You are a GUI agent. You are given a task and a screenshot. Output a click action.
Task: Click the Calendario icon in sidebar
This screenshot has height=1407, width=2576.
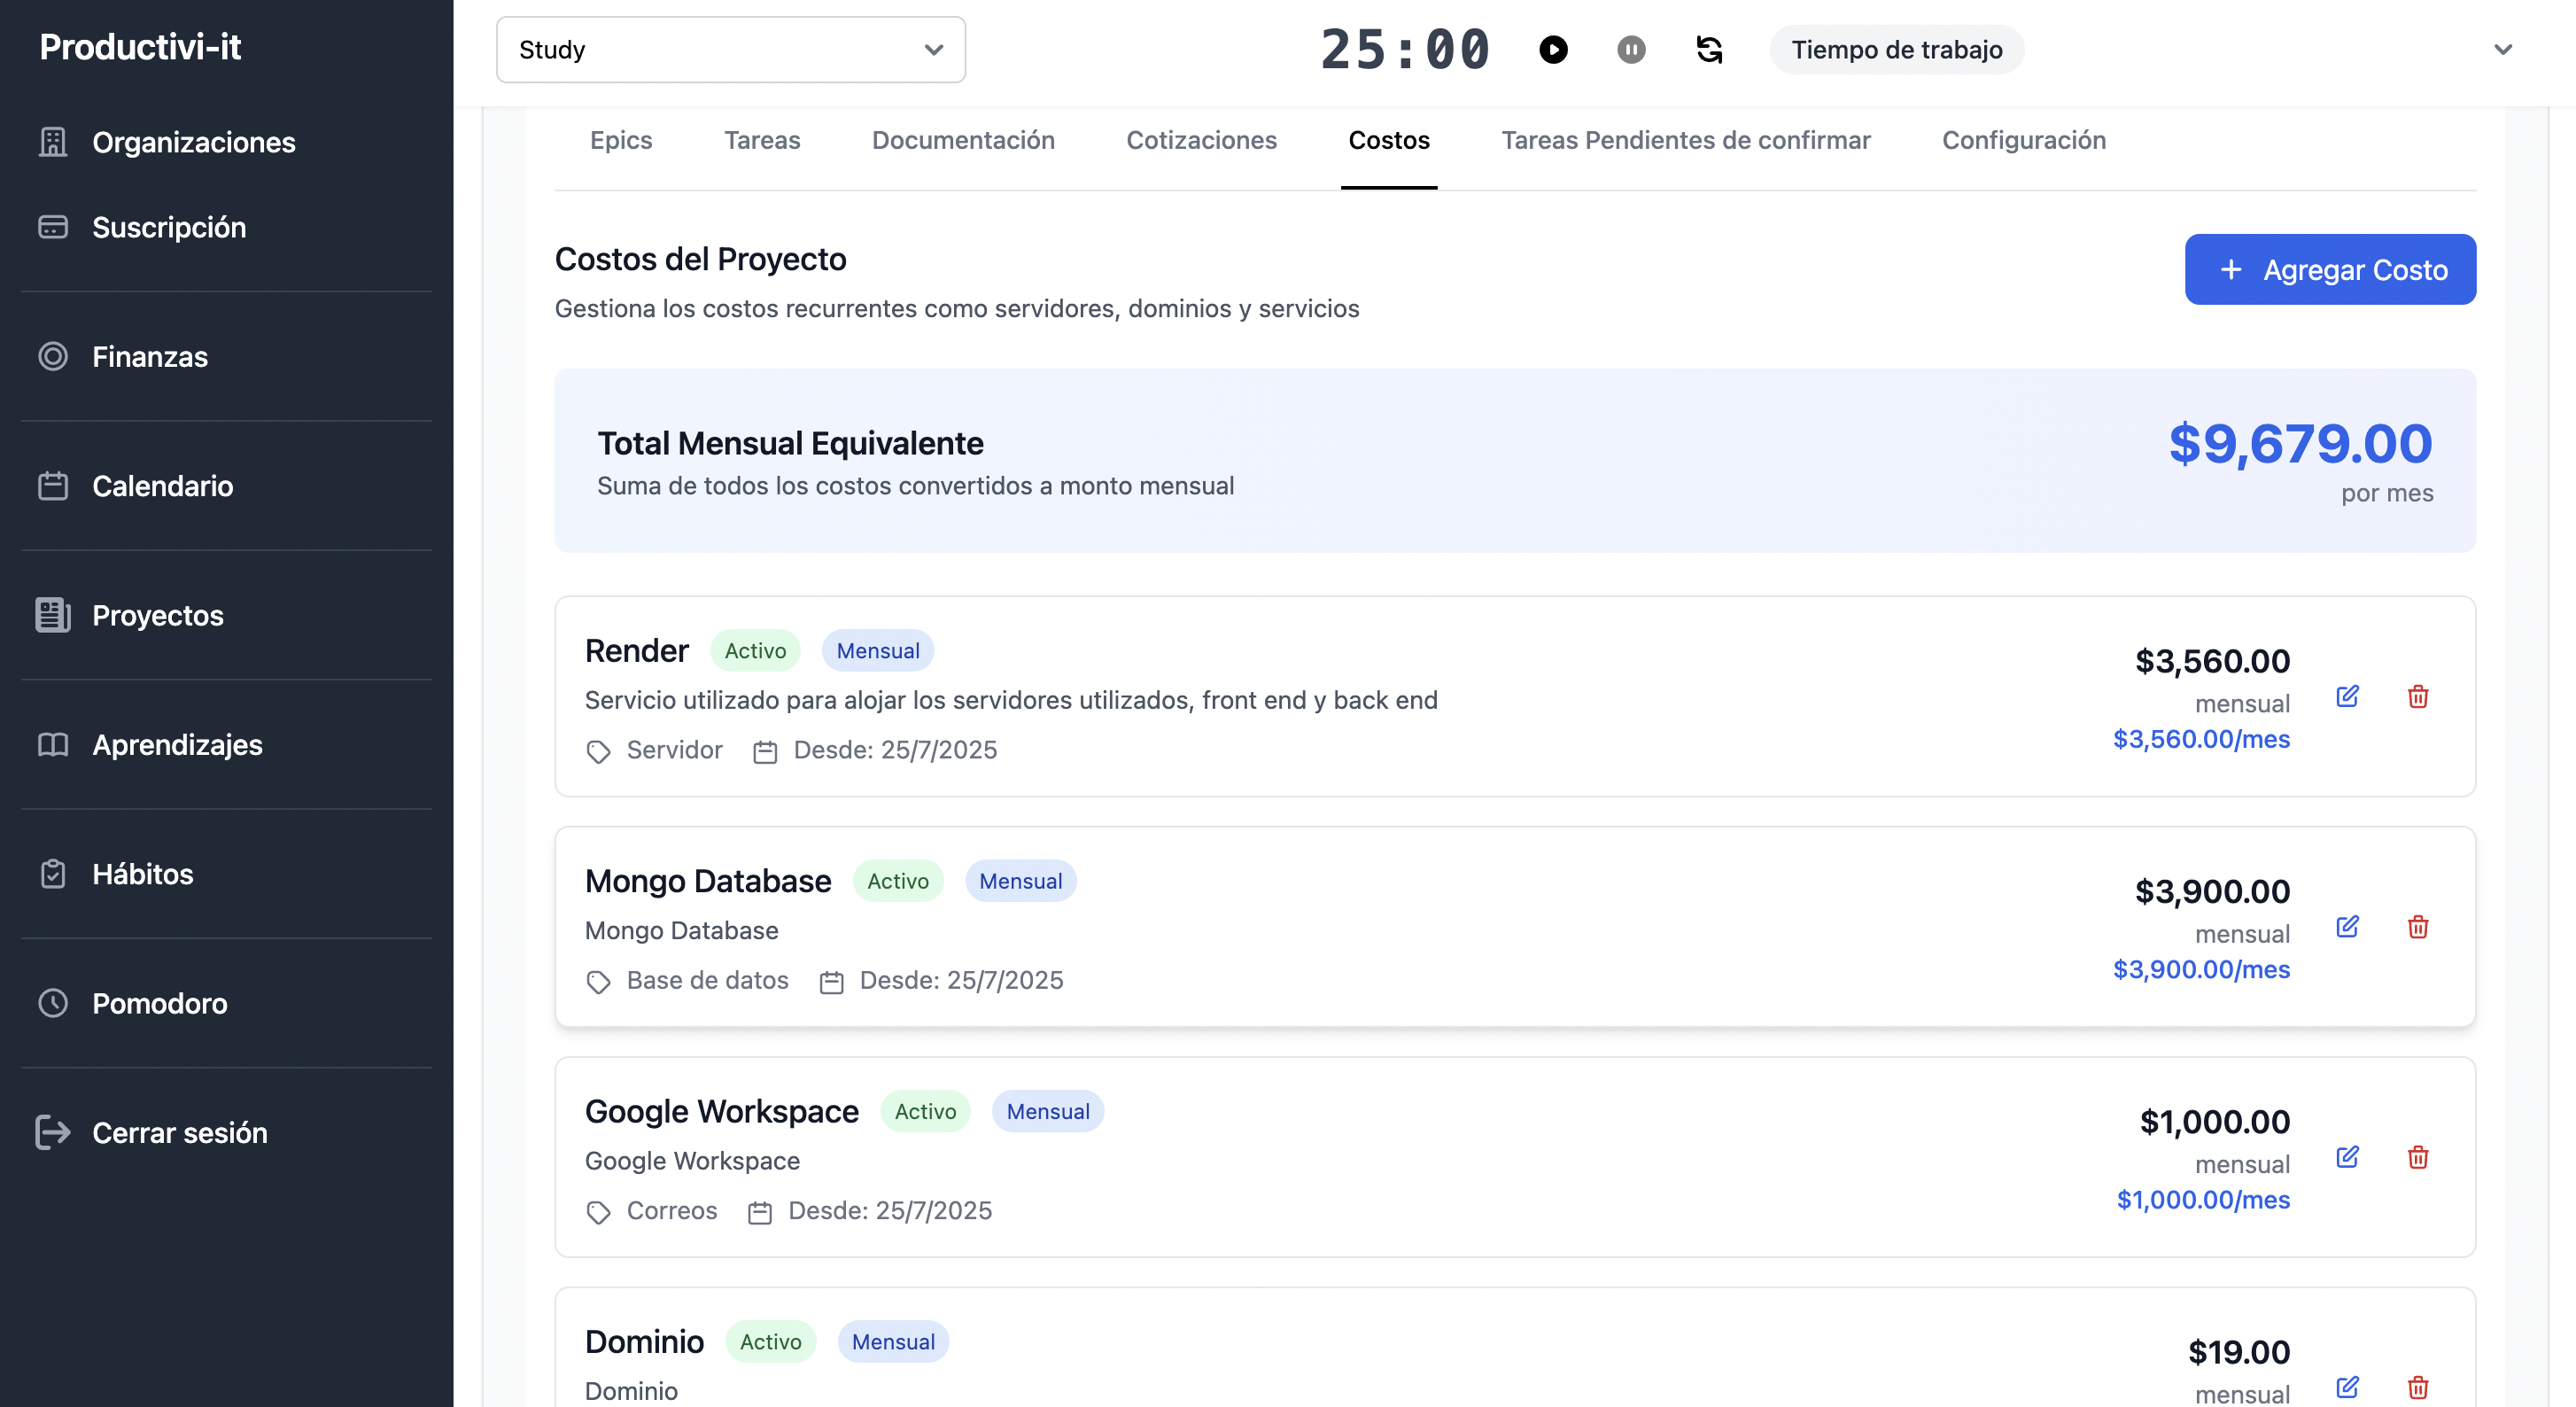(53, 486)
